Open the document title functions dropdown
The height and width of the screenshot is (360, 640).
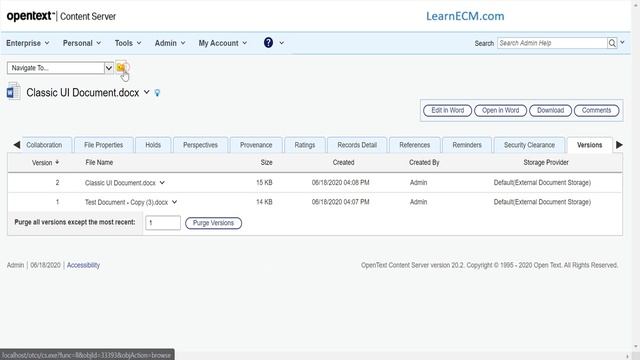147,92
